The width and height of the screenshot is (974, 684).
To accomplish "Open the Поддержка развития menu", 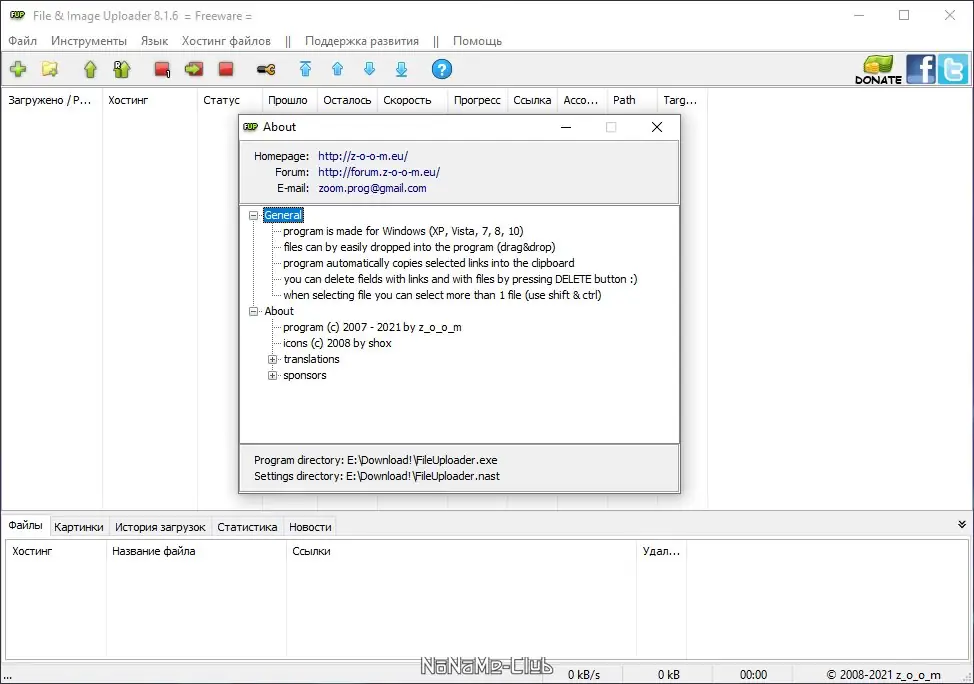I will tap(362, 41).
